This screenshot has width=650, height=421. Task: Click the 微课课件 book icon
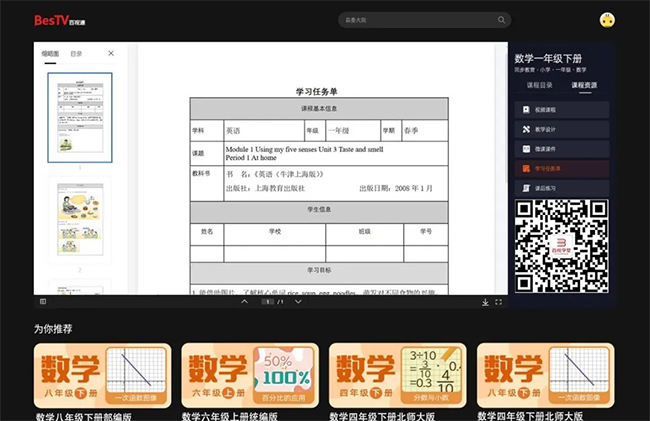point(526,149)
